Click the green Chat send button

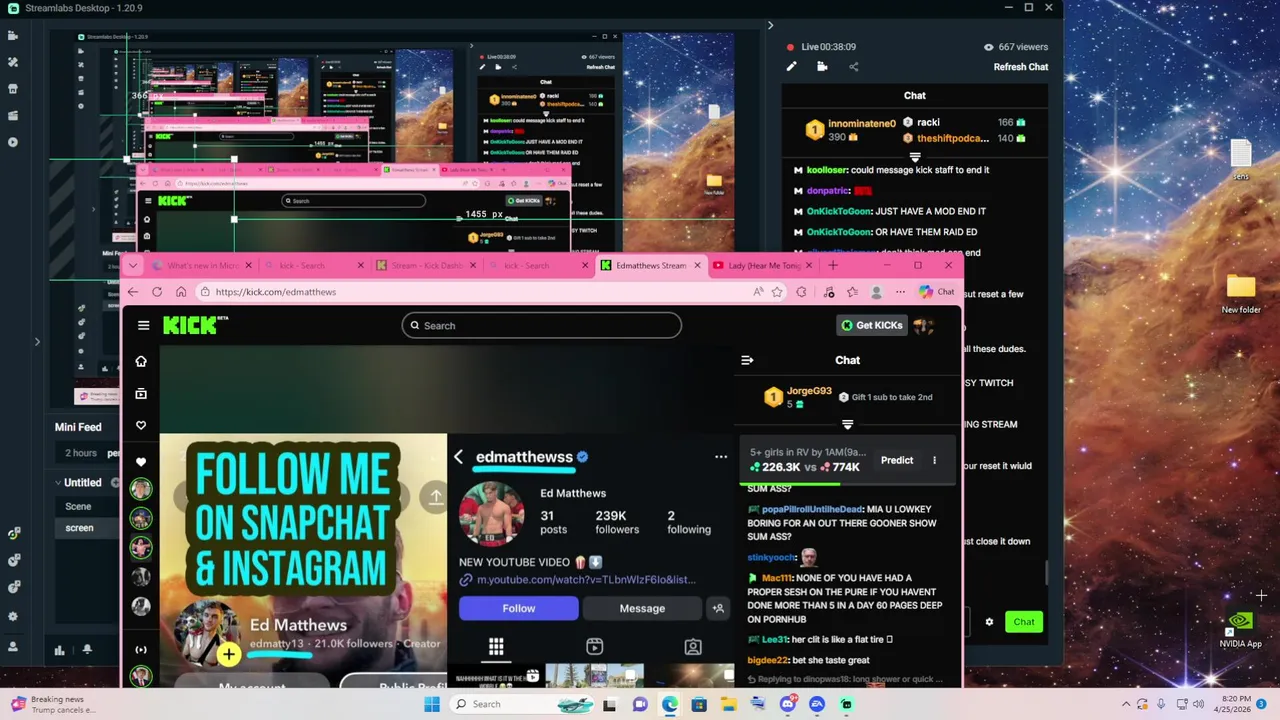(x=1024, y=622)
